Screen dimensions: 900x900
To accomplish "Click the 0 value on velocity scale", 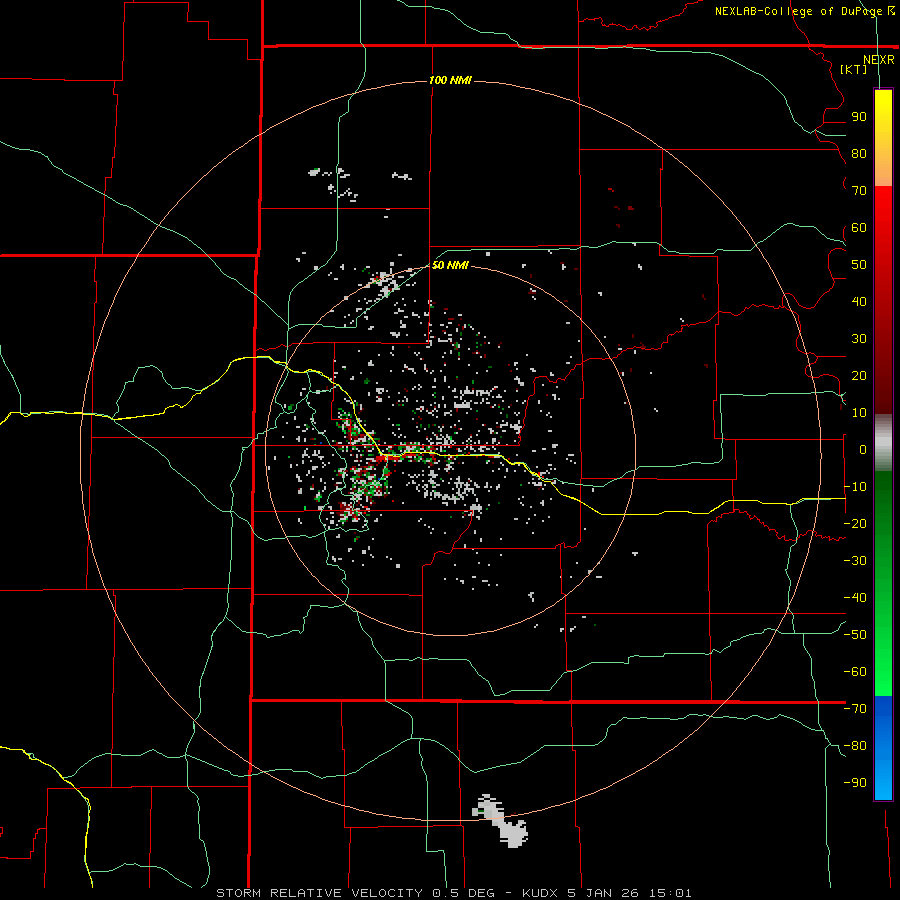I will tap(863, 450).
